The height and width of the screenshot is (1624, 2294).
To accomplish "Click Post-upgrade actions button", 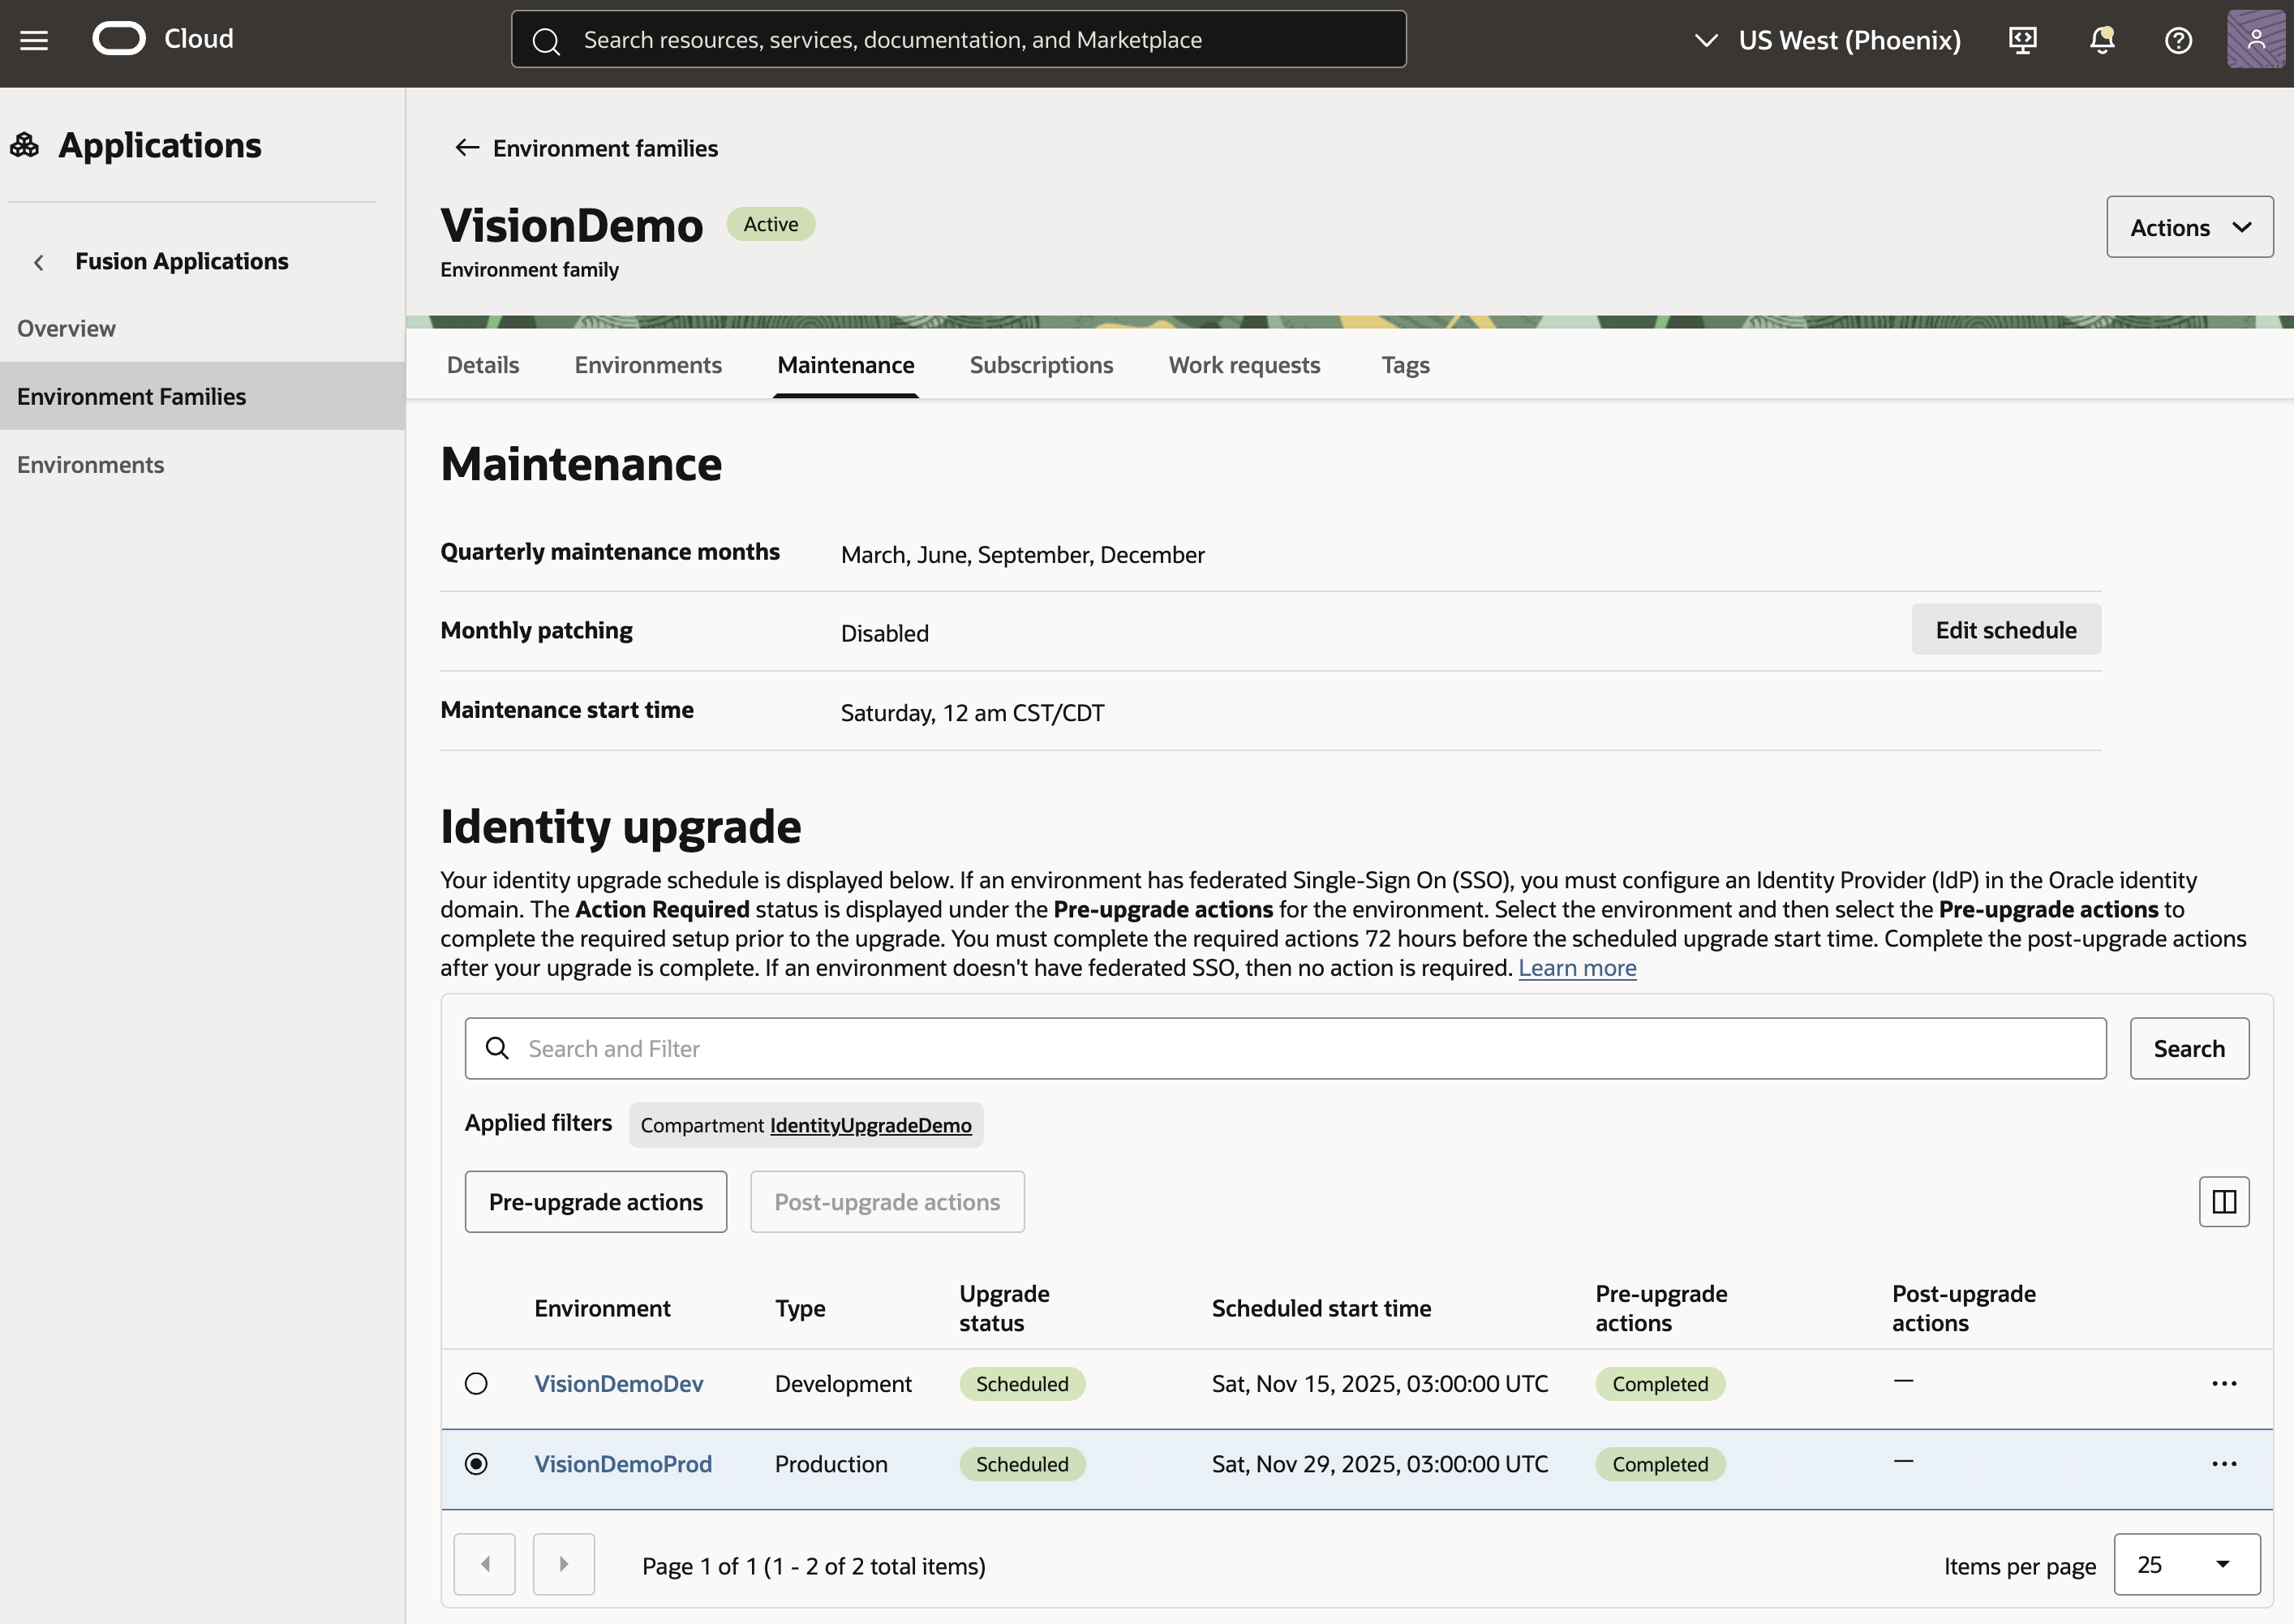I will 887,1201.
